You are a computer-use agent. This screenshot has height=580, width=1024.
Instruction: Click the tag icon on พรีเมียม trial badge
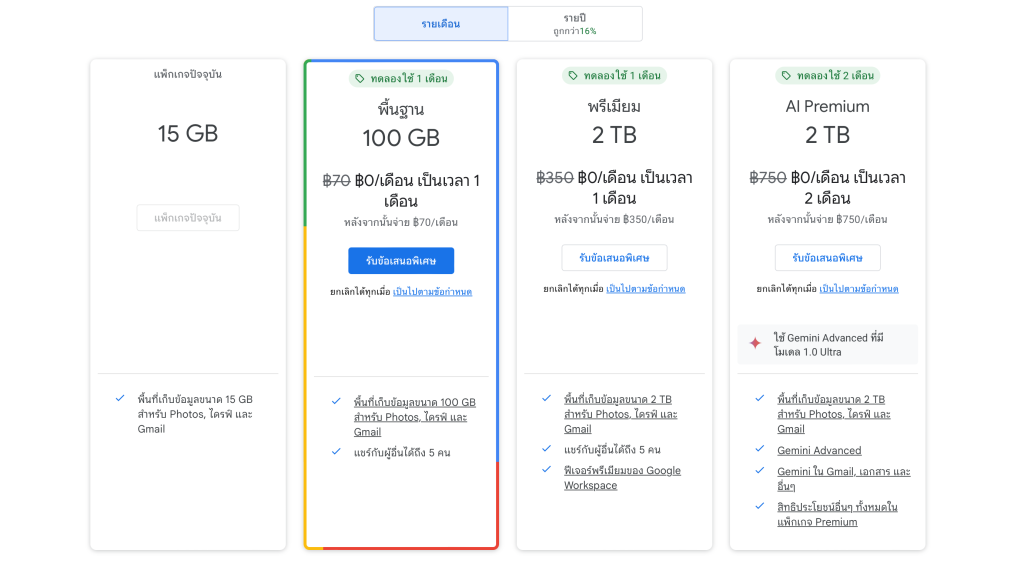573,75
